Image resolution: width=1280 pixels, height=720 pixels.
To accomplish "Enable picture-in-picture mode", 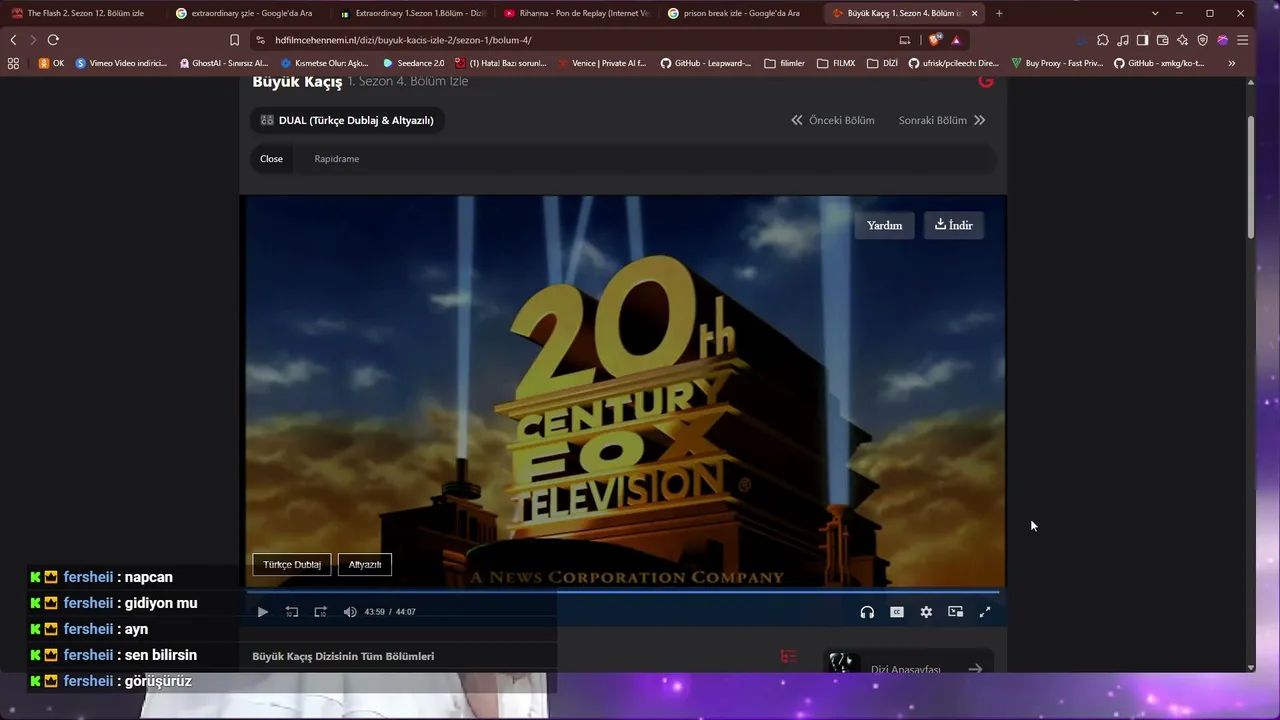I will [956, 612].
